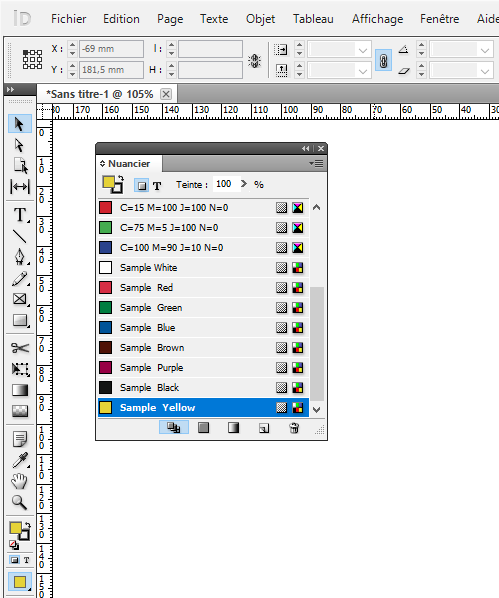This screenshot has height=598, width=499.
Task: Open the Texte menu
Action: (214, 19)
